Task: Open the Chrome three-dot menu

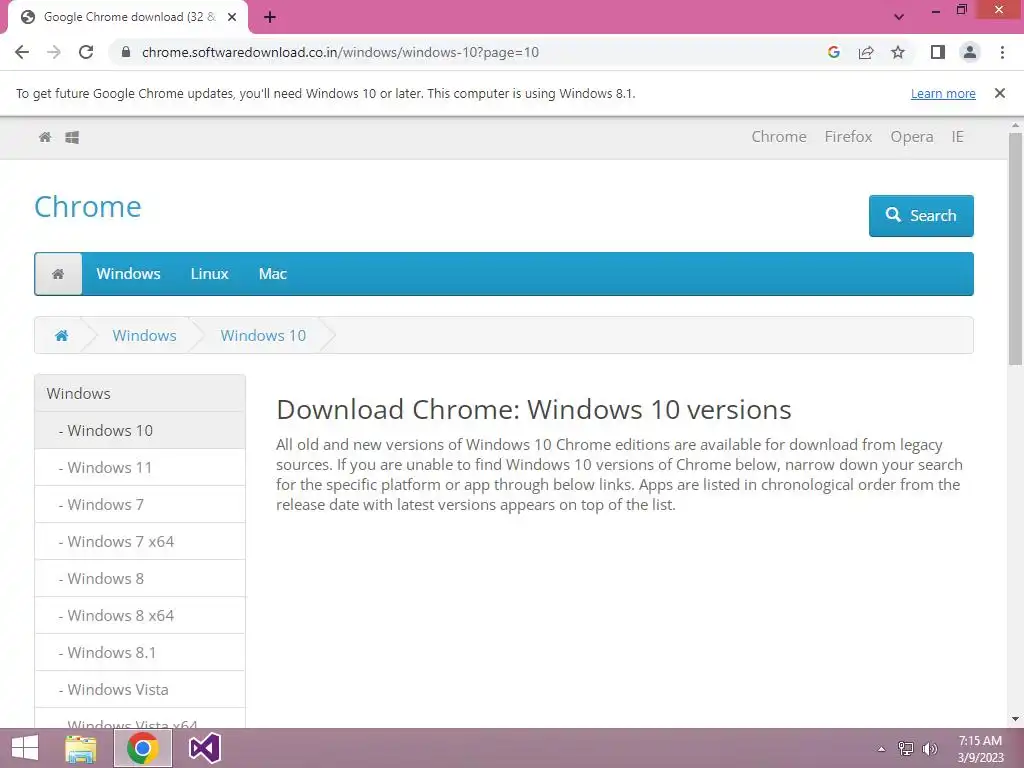Action: point(1002,52)
